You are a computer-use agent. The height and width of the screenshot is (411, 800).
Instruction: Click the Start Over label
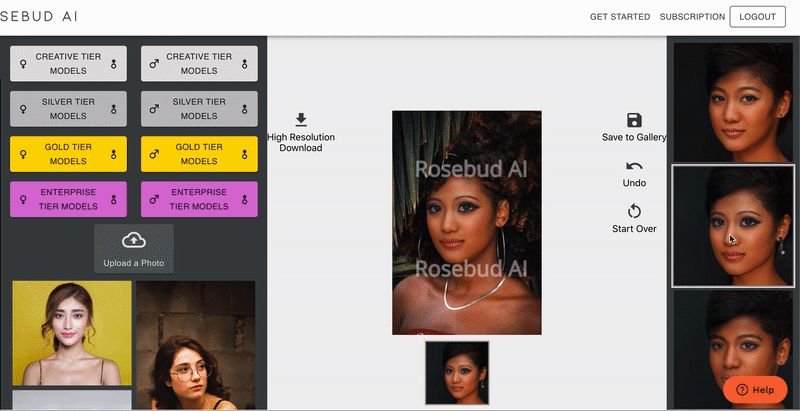(634, 229)
